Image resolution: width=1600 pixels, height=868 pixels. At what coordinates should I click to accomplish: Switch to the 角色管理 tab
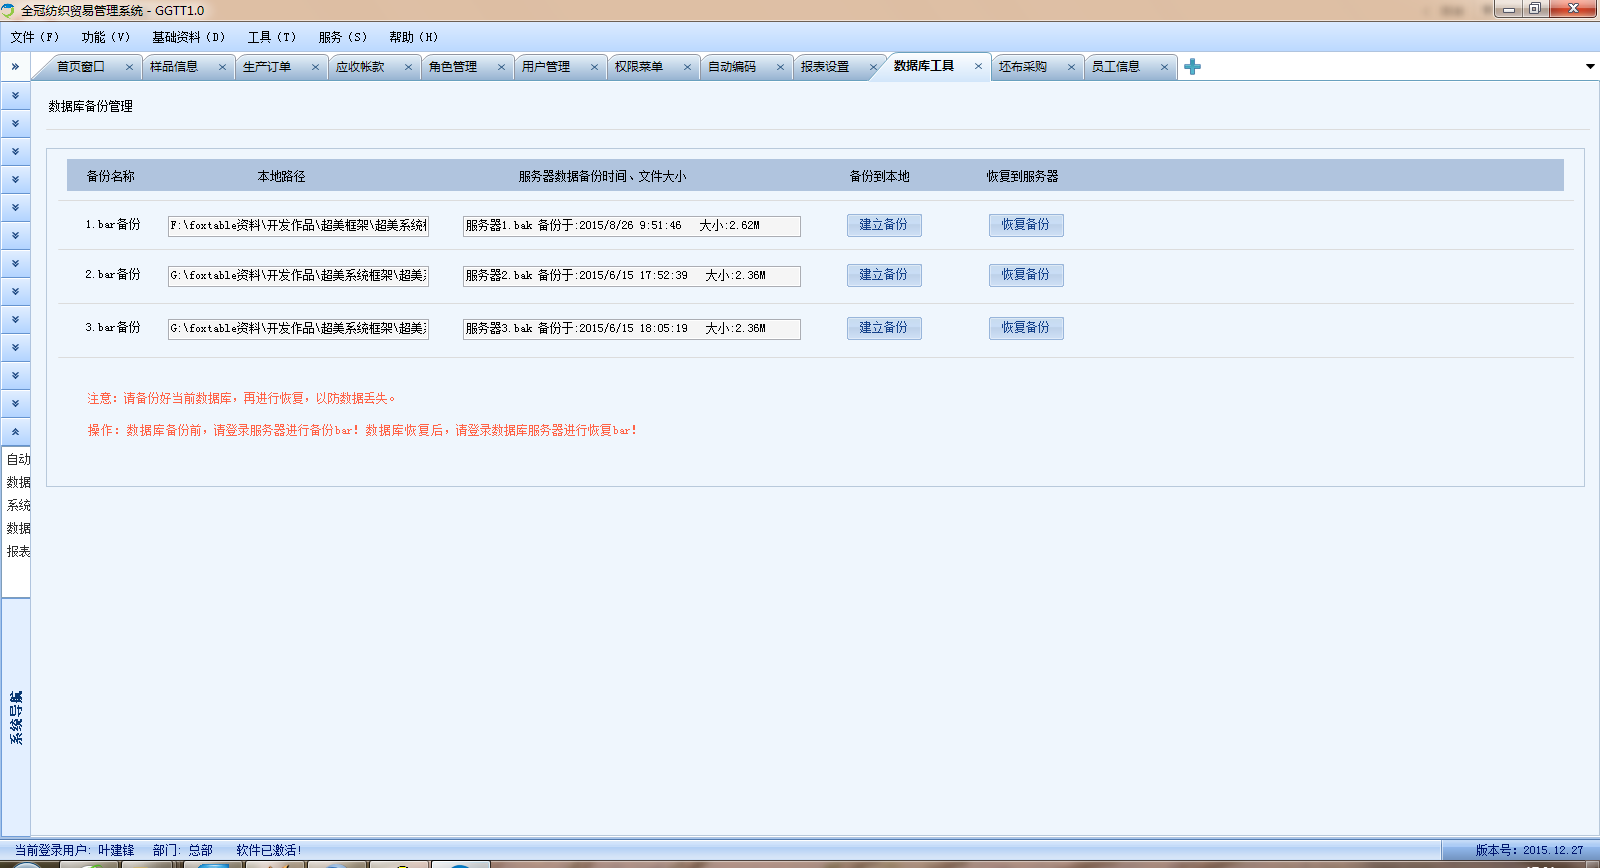[x=453, y=67]
